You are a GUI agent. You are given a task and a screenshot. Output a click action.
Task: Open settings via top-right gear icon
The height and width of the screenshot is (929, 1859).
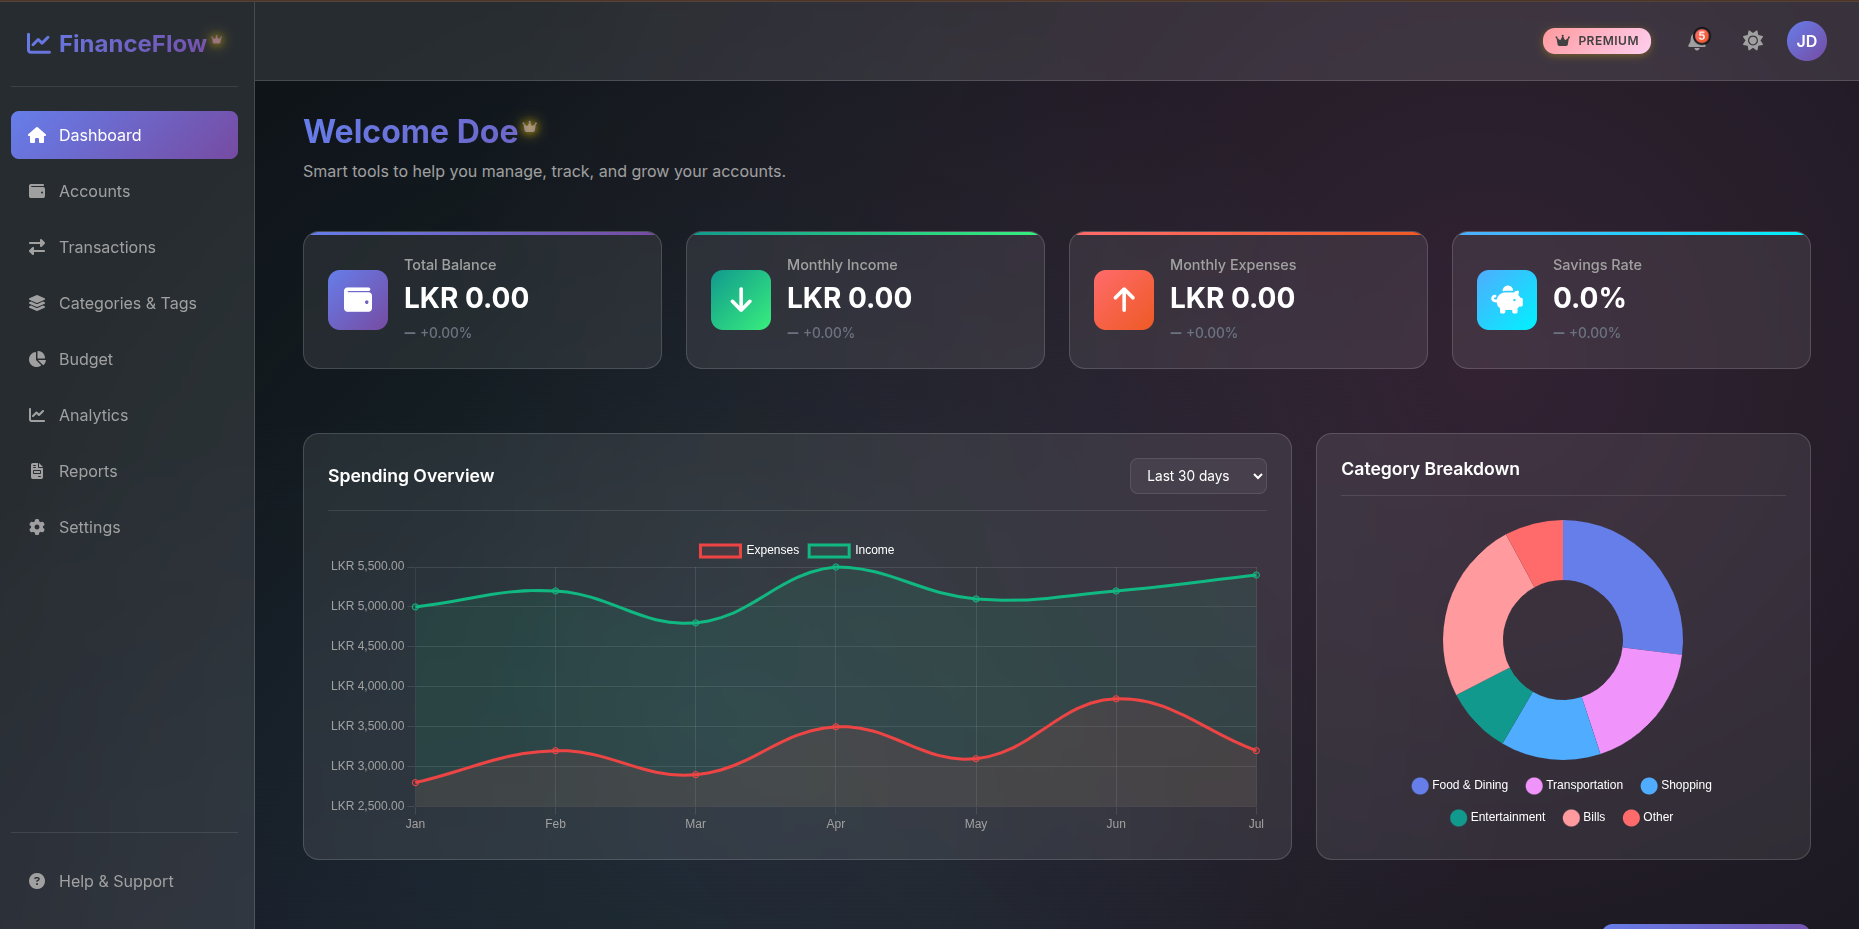[x=1752, y=41]
